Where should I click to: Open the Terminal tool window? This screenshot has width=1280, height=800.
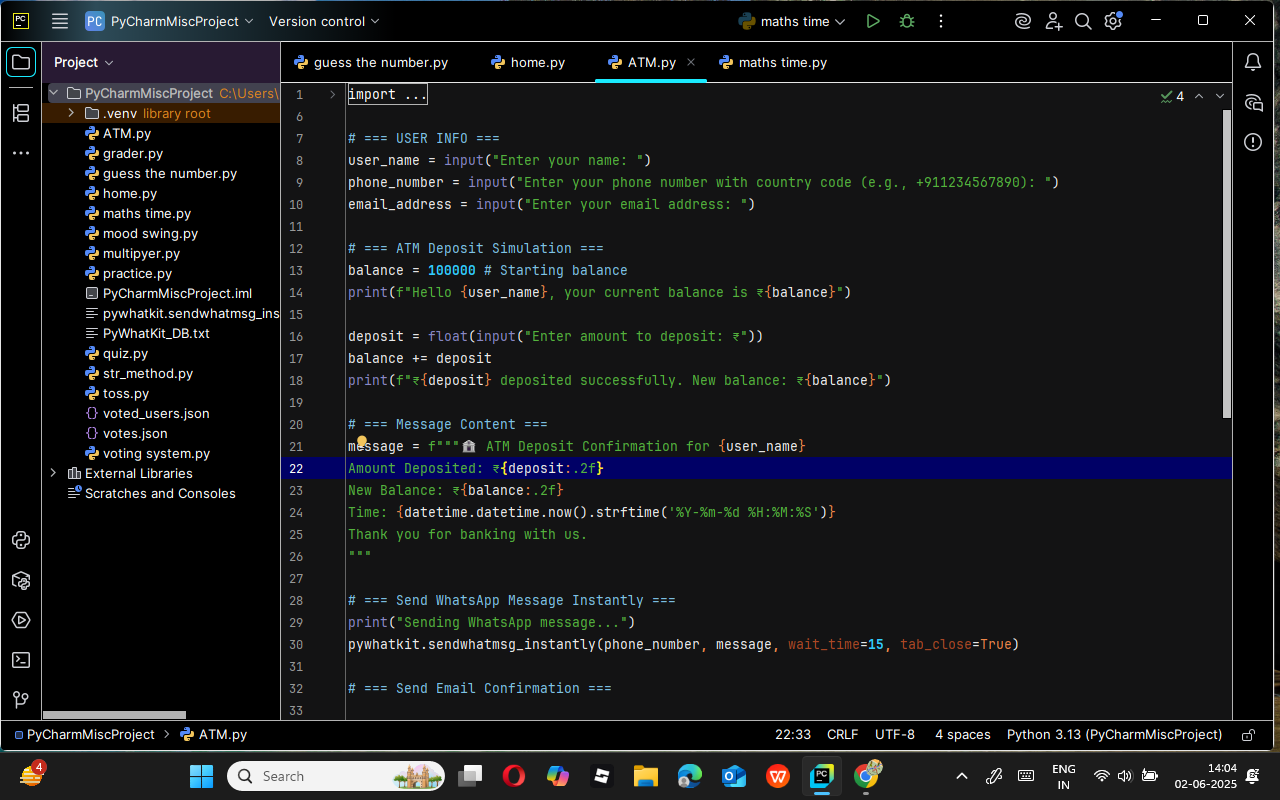(21, 660)
